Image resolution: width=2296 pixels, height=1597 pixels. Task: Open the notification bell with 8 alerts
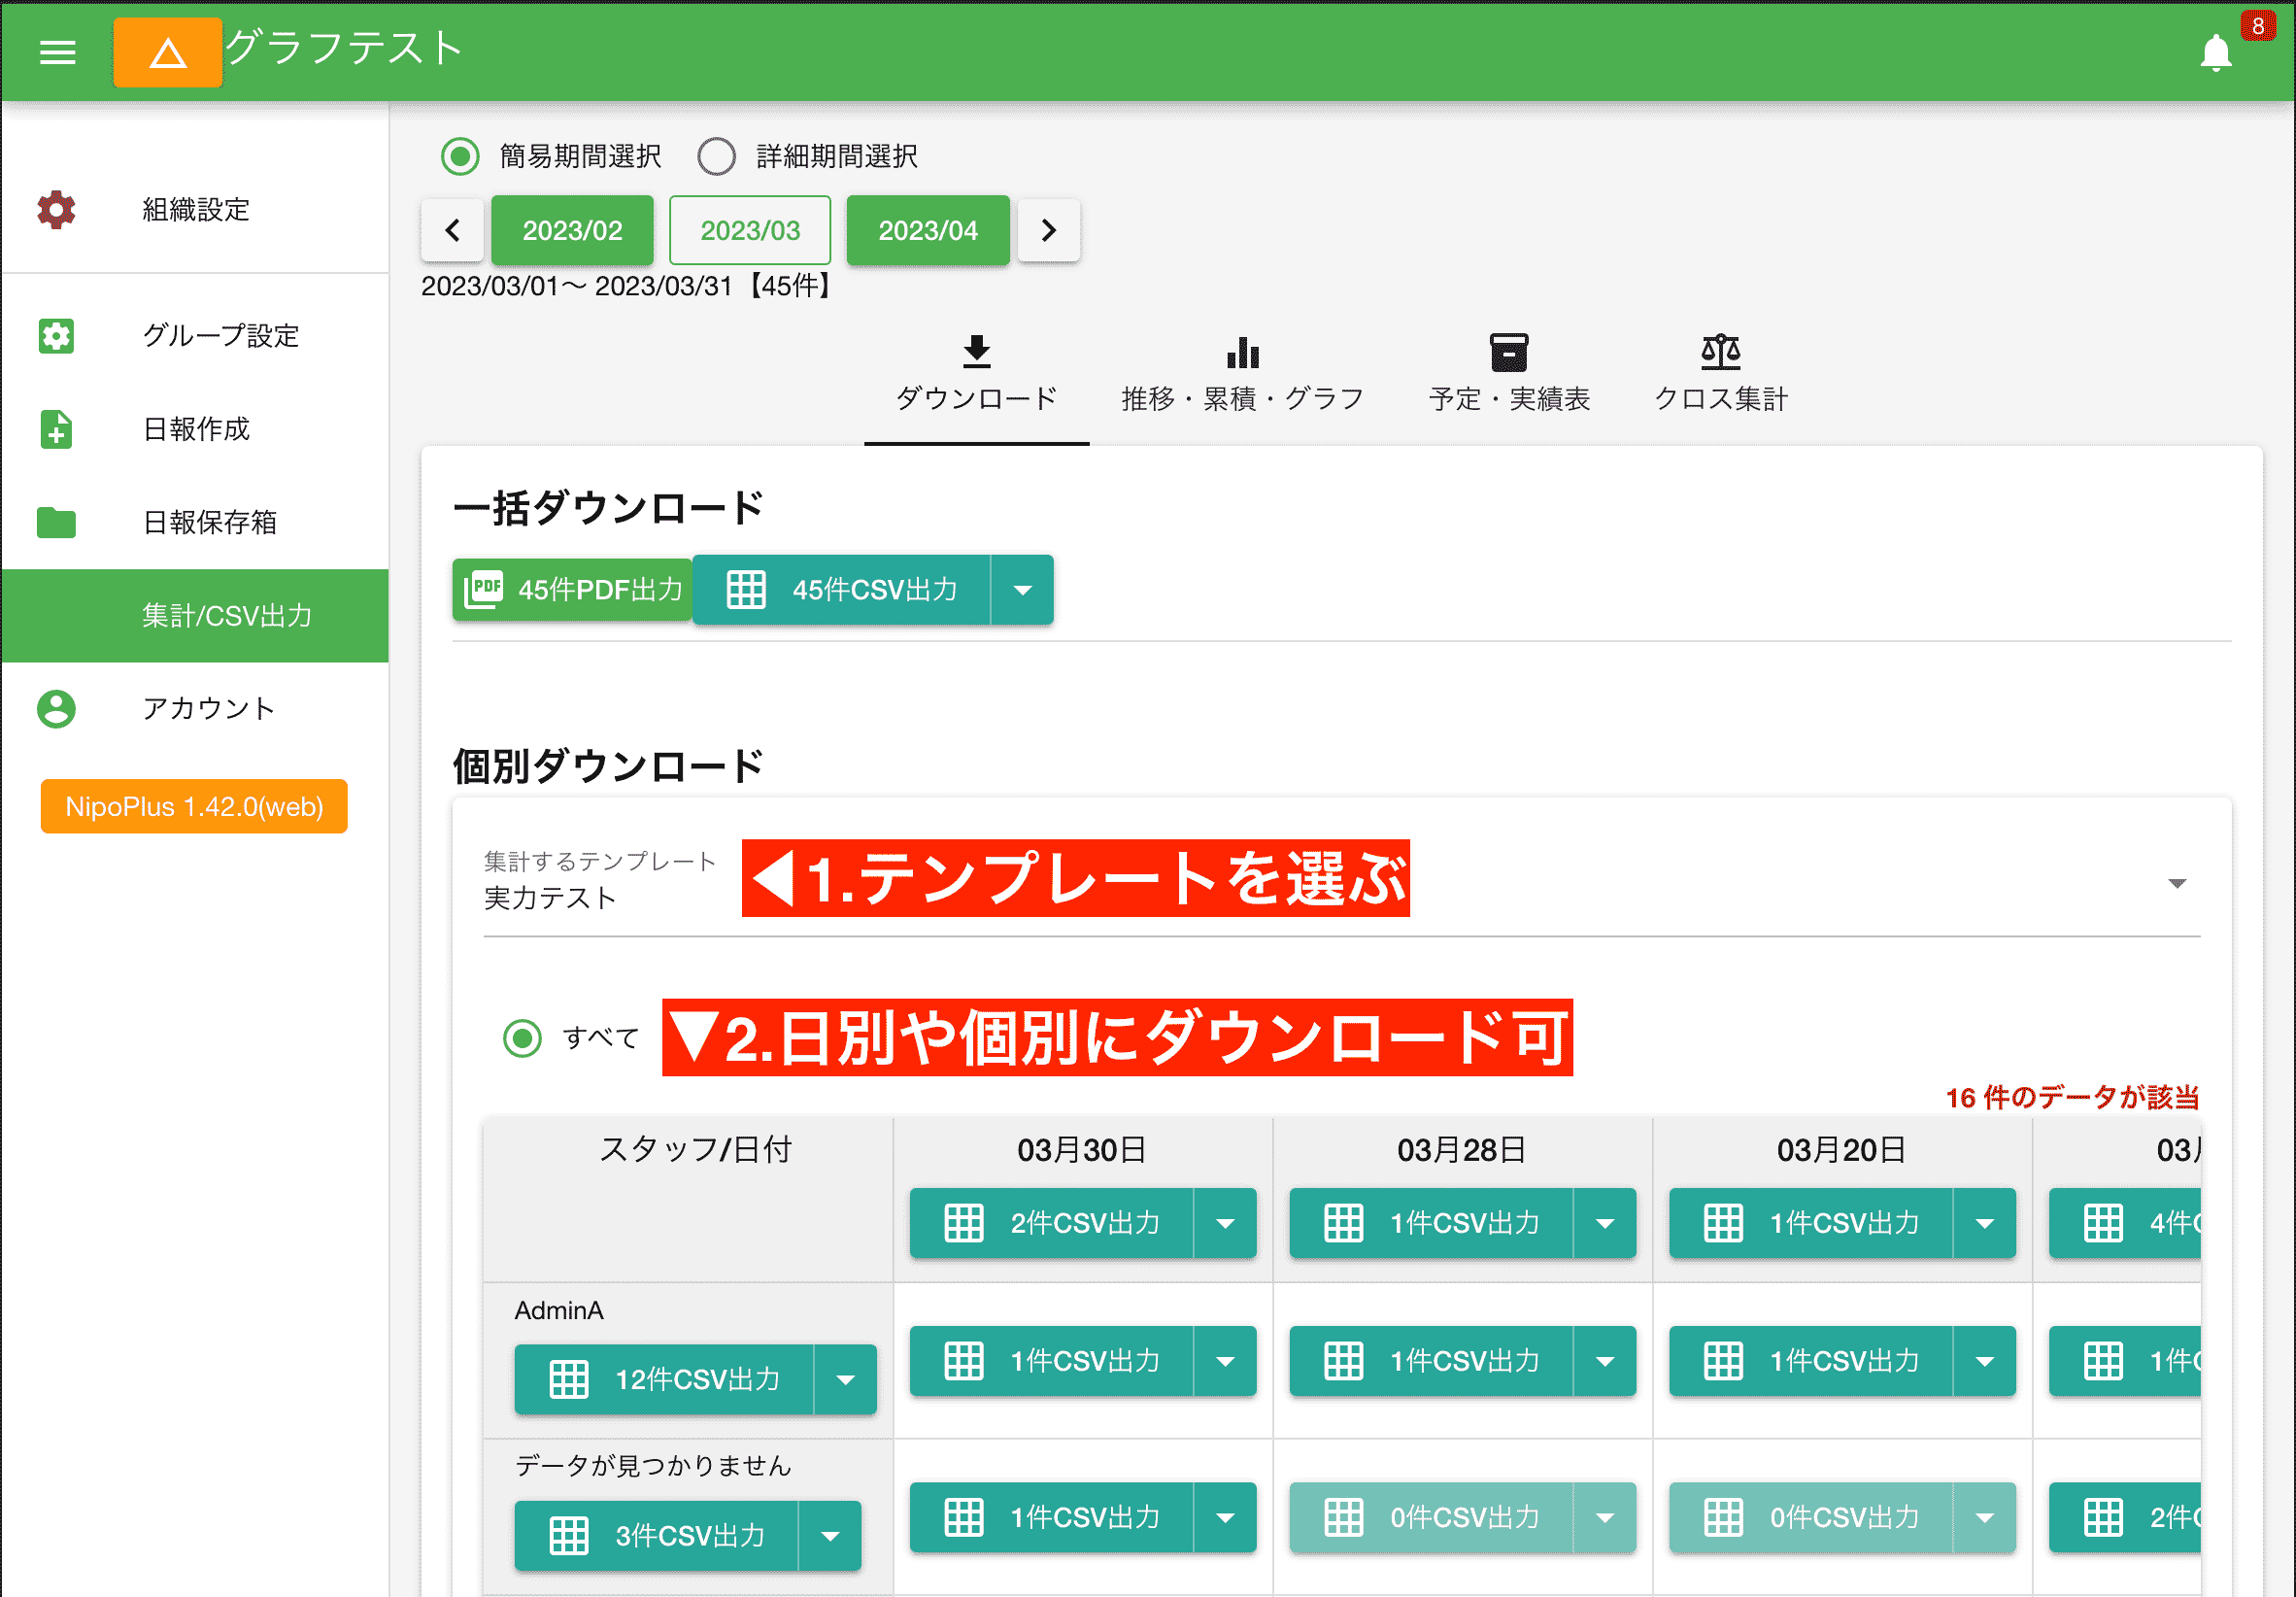click(x=2215, y=54)
